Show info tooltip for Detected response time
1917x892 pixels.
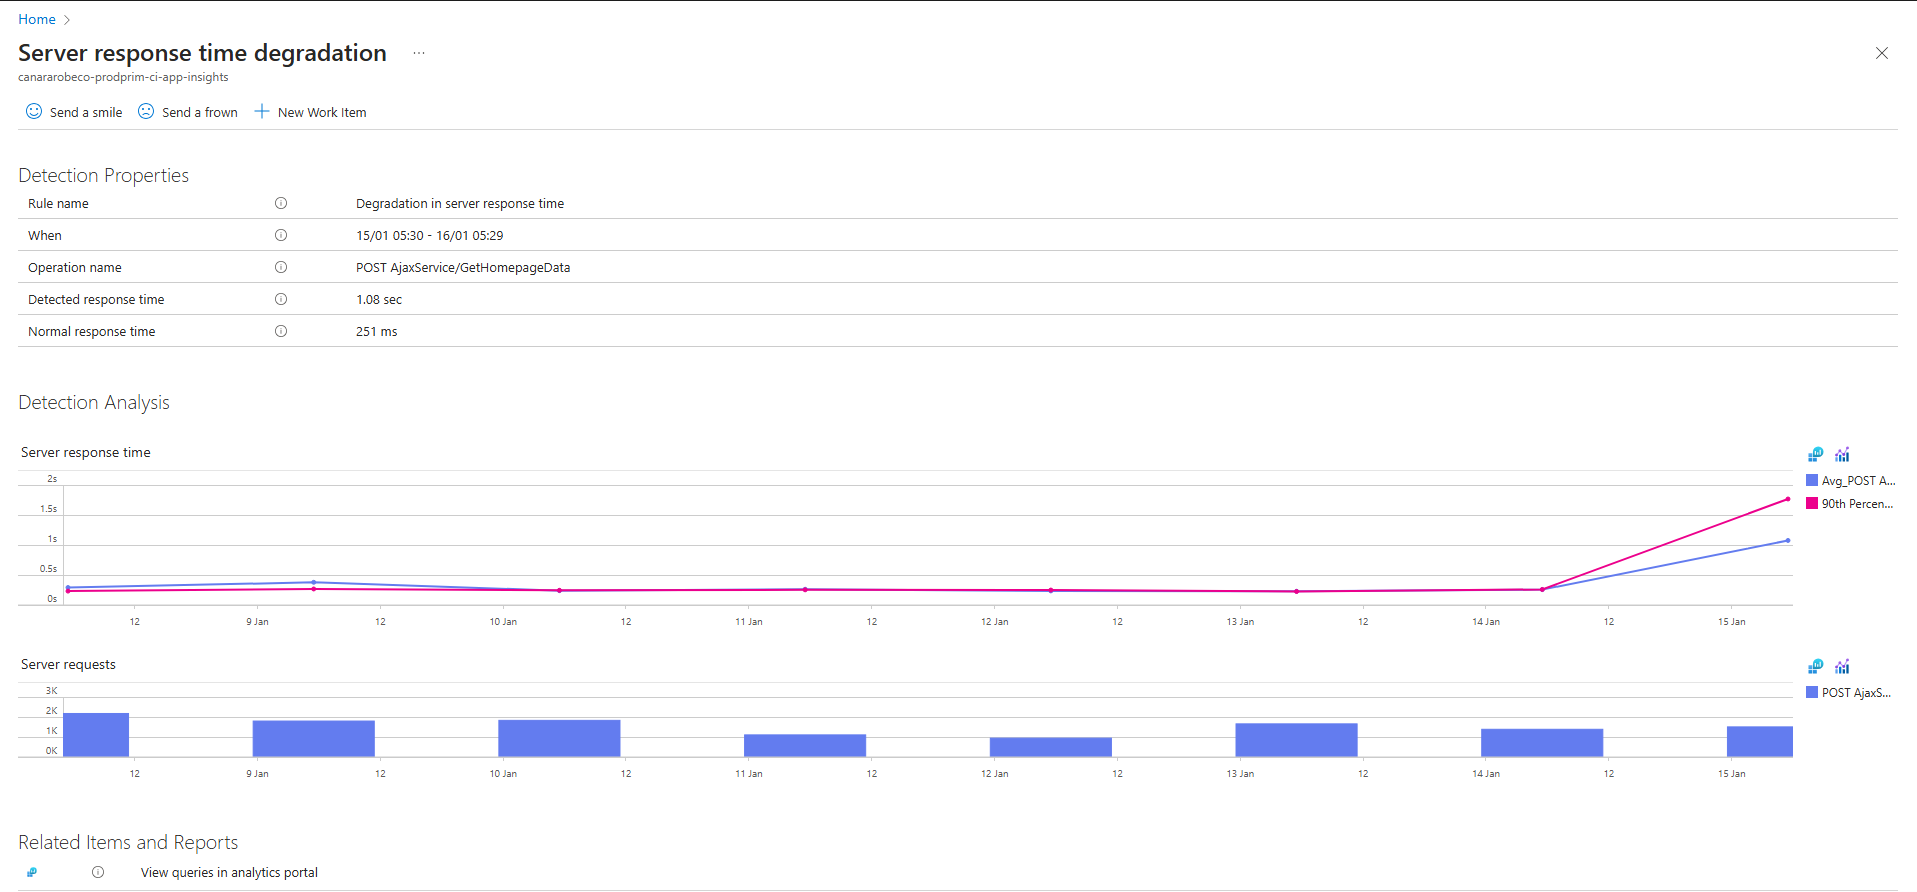point(281,299)
